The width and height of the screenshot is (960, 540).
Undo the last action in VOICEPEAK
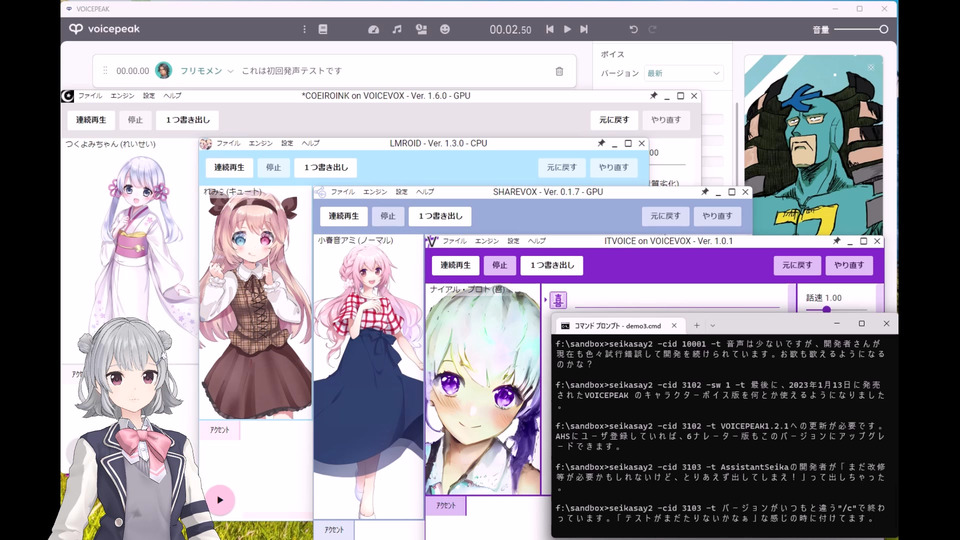coord(634,29)
